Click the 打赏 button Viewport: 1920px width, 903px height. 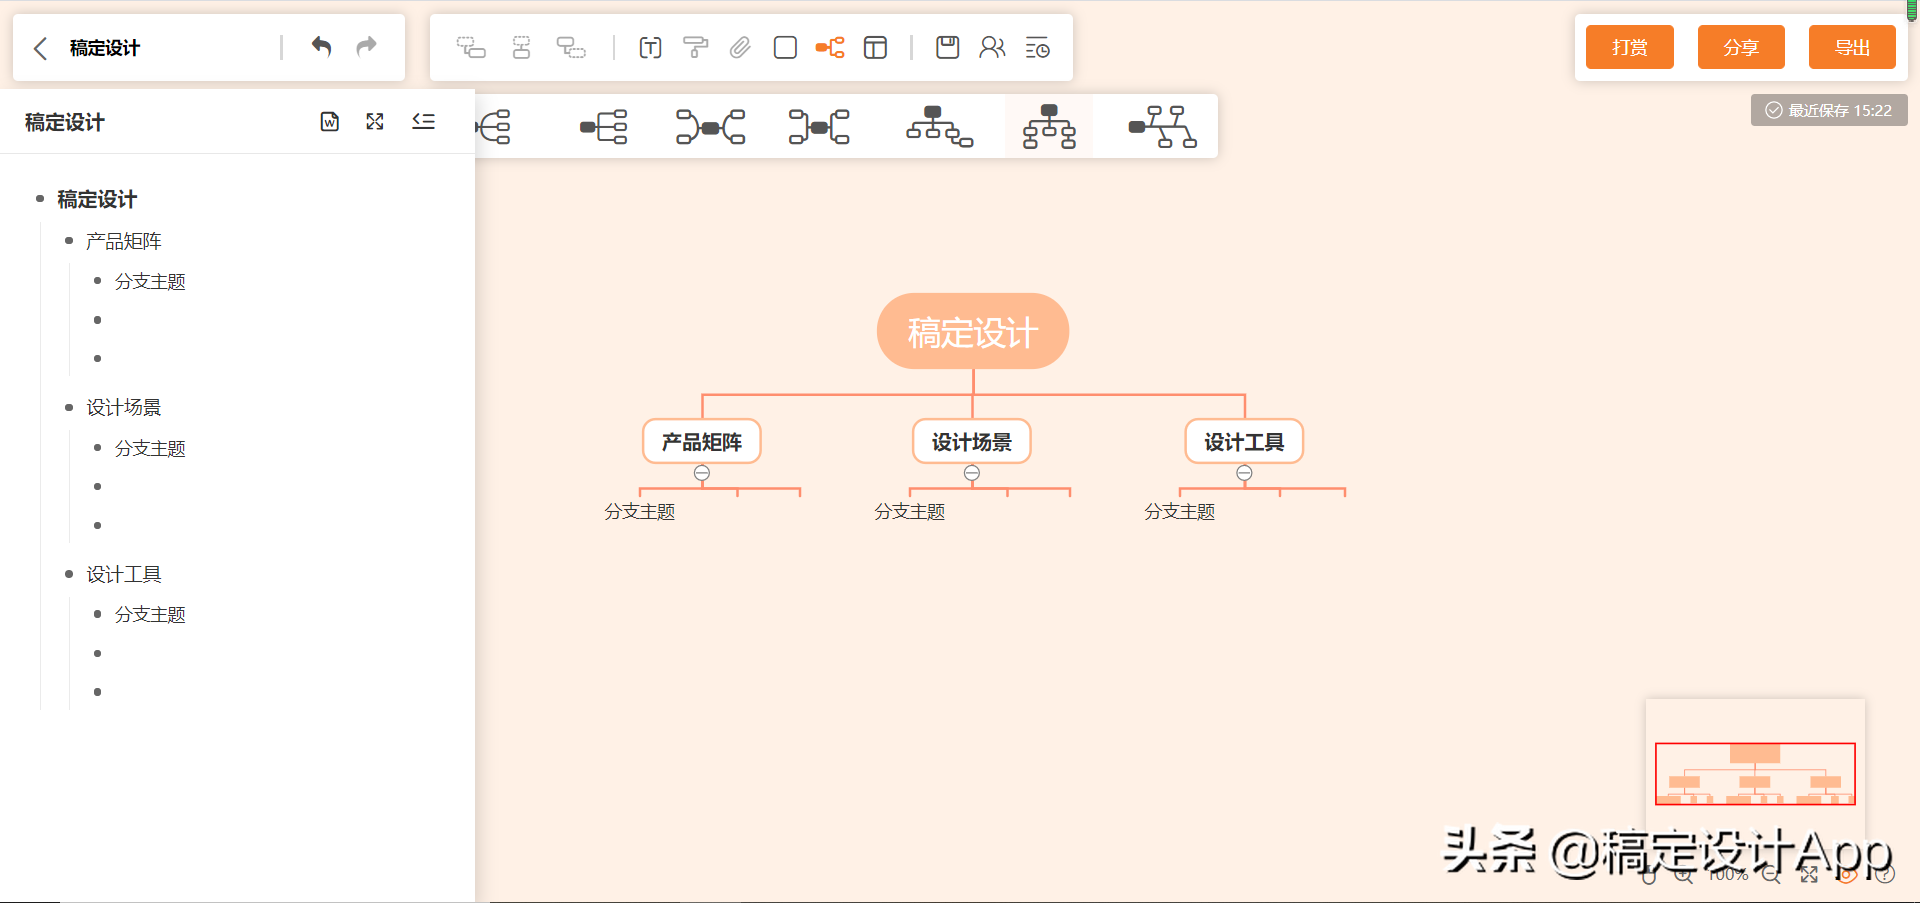click(1630, 47)
